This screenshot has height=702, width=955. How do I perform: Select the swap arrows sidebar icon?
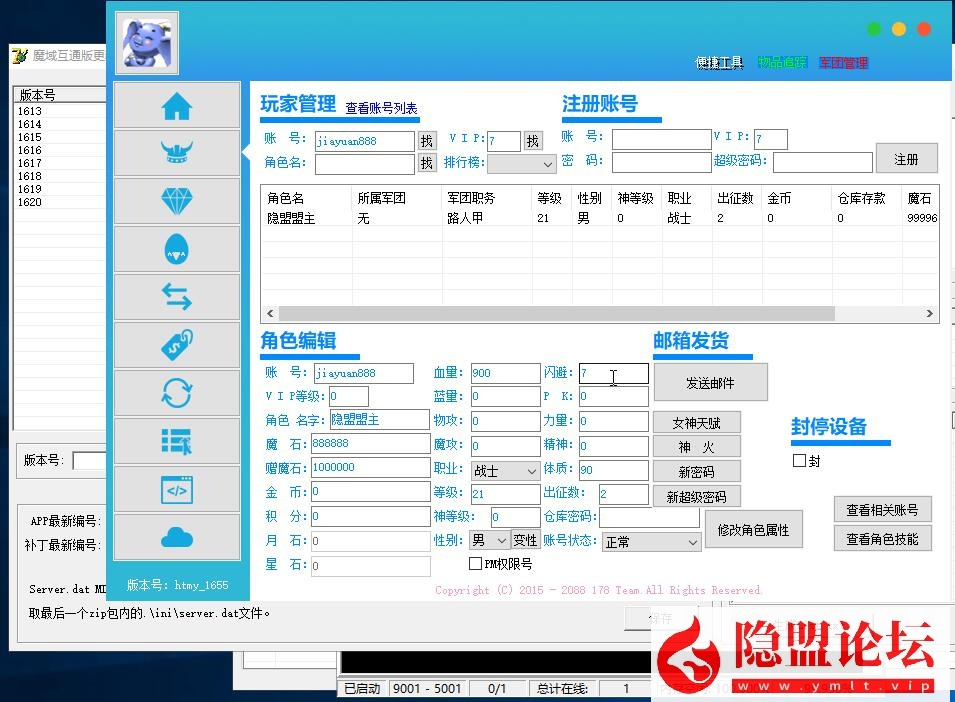(x=177, y=297)
